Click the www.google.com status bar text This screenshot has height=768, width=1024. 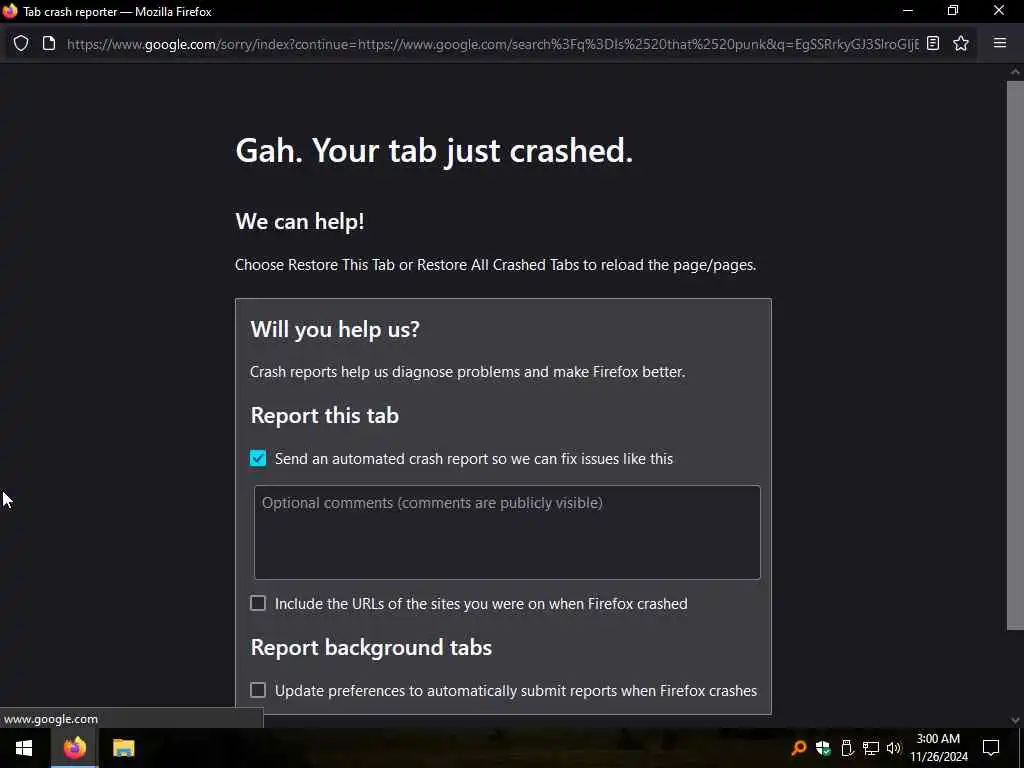pos(51,719)
